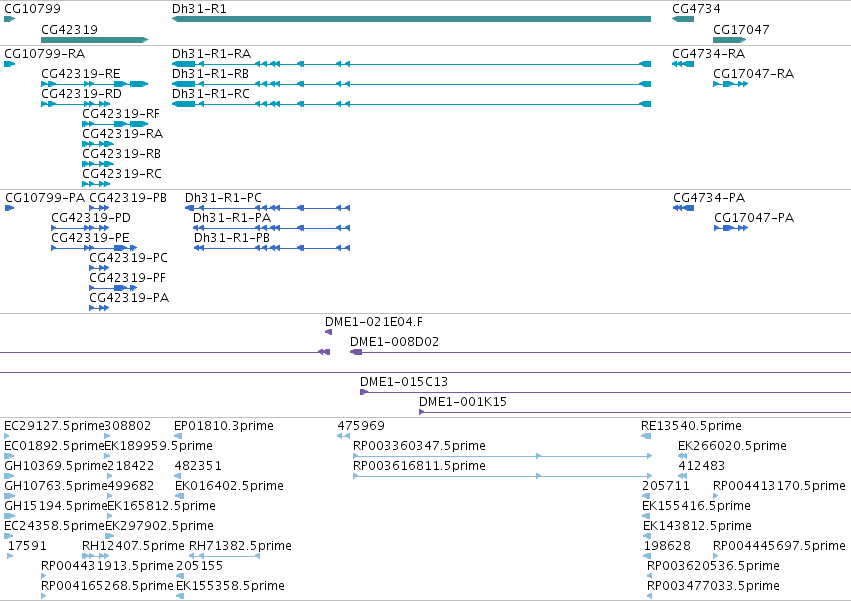Select the Dh31-R1 gene bar

(411, 19)
